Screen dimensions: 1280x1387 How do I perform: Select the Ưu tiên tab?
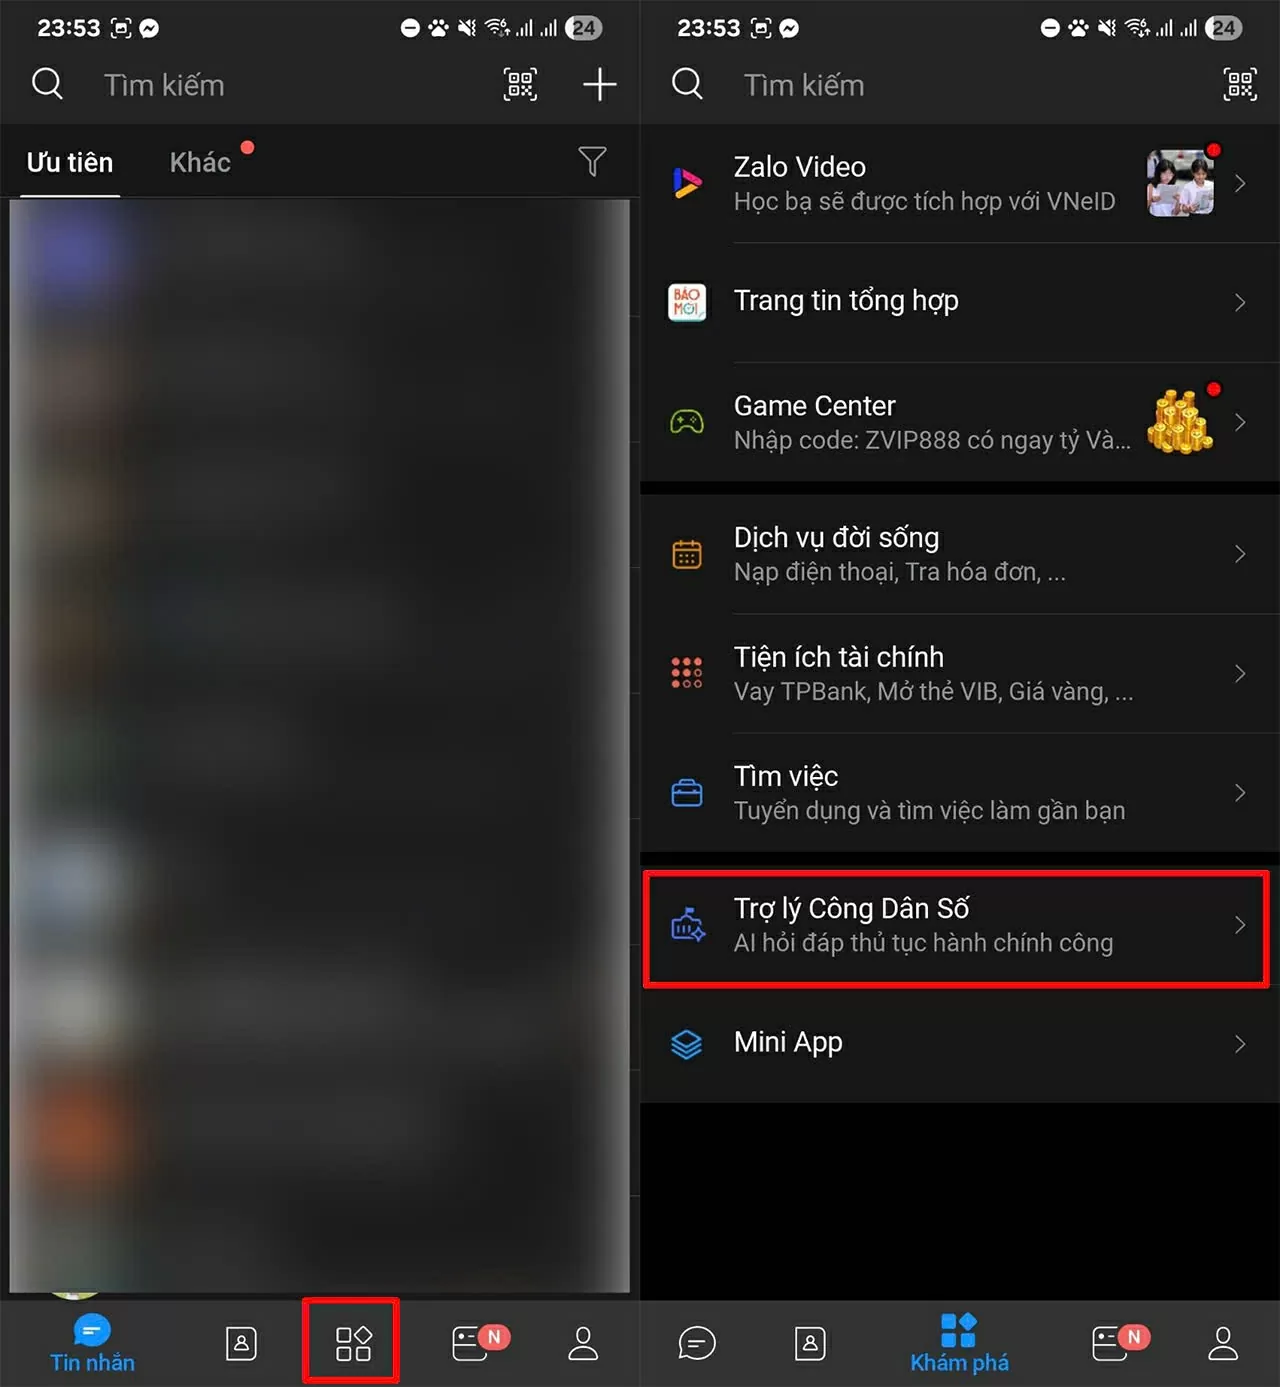tap(70, 162)
